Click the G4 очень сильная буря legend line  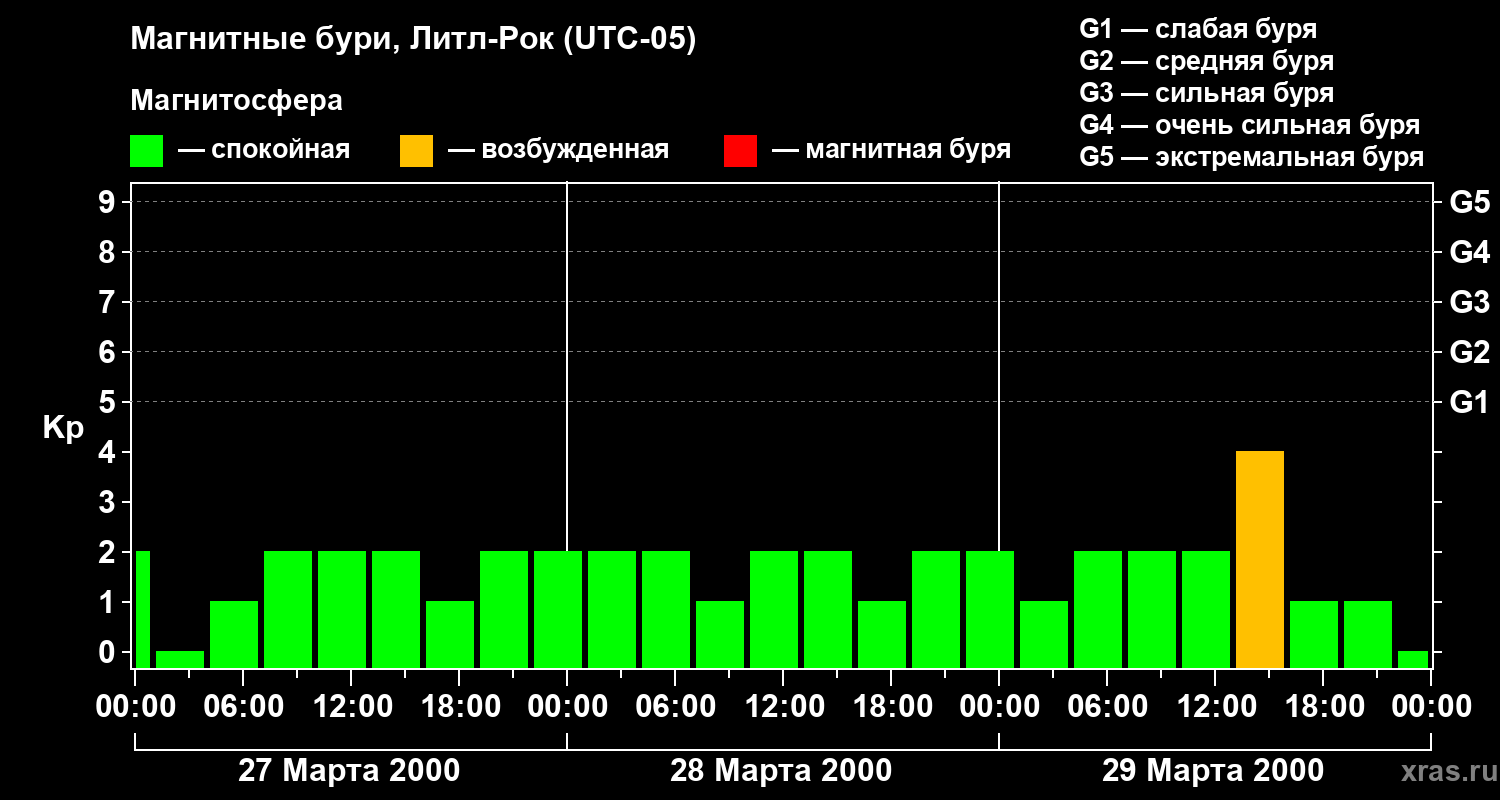(1250, 125)
